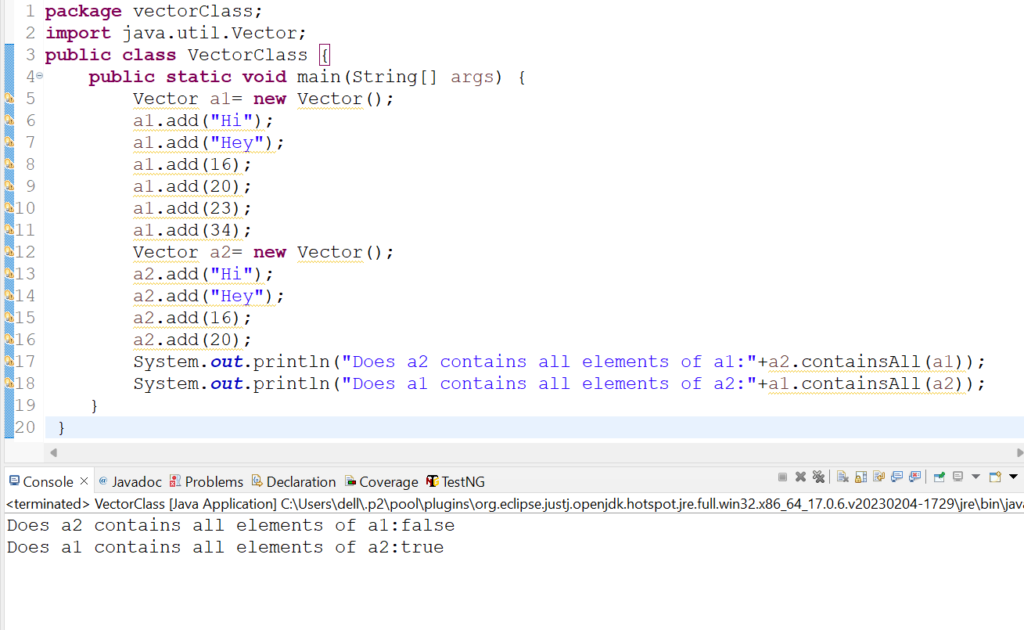Click Remove All Terminated Launches icon
This screenshot has width=1024, height=630.
pyautogui.click(x=818, y=477)
